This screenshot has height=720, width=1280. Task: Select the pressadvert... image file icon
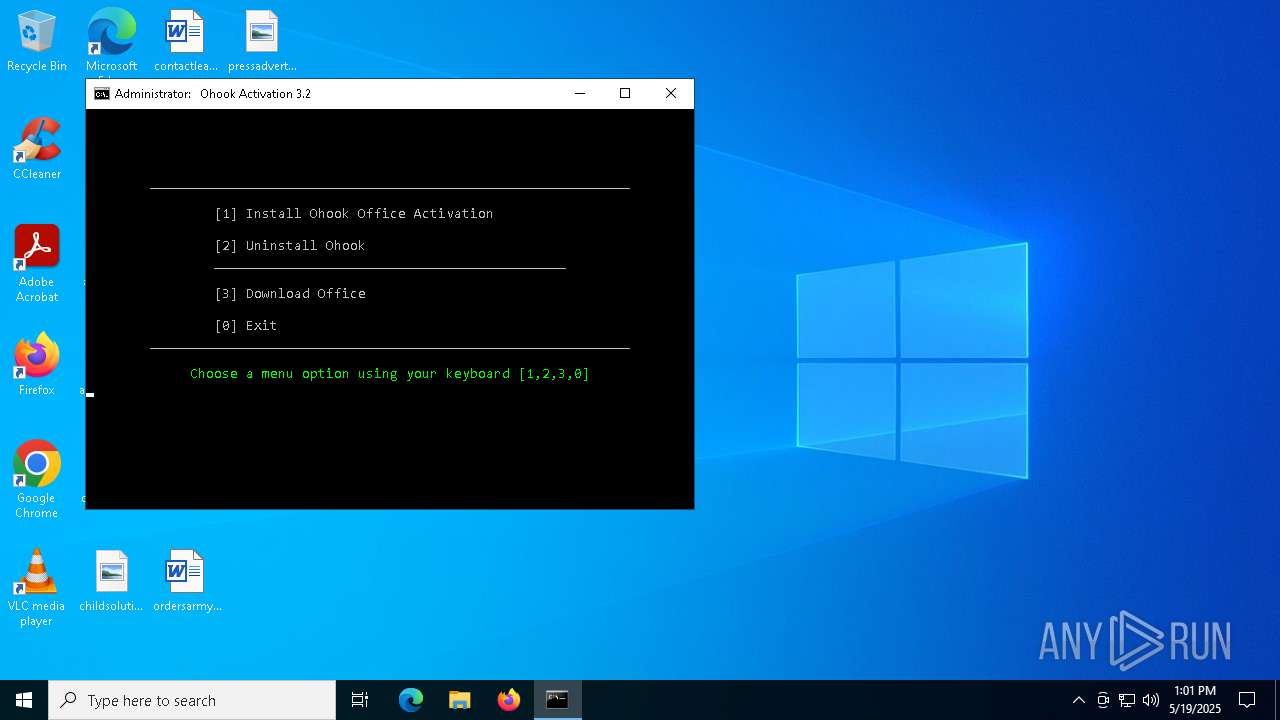pyautogui.click(x=262, y=42)
